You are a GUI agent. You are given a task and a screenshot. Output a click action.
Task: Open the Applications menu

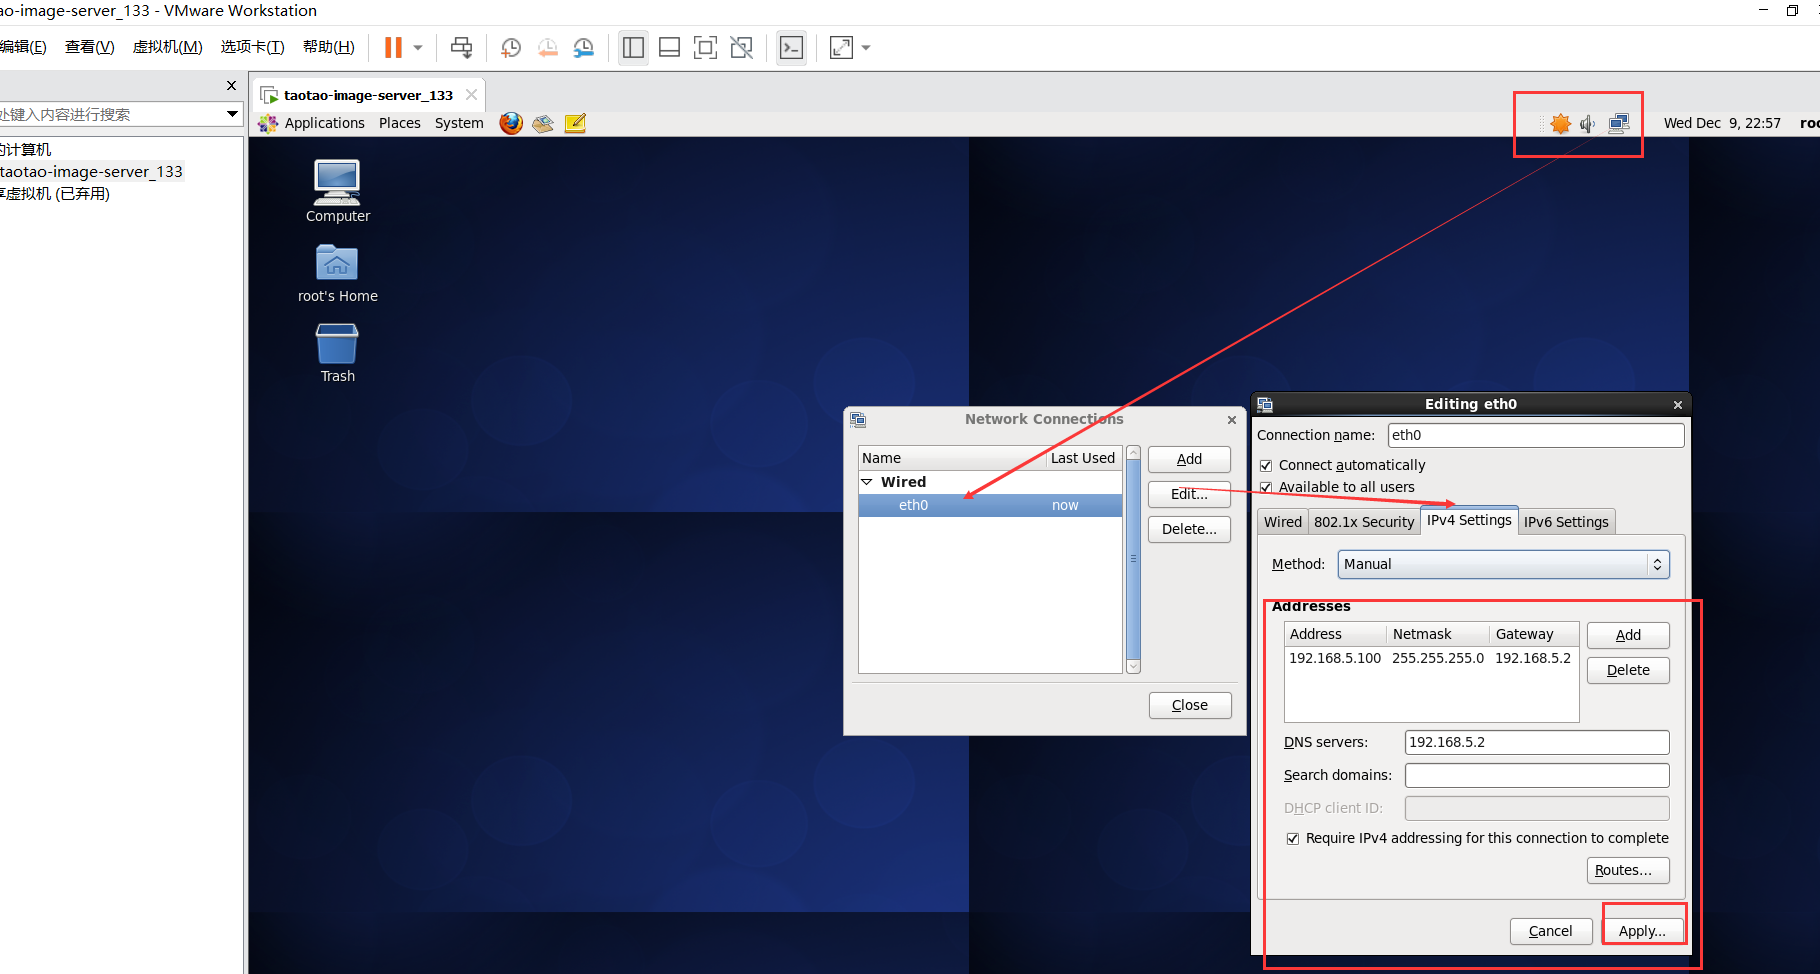(323, 123)
